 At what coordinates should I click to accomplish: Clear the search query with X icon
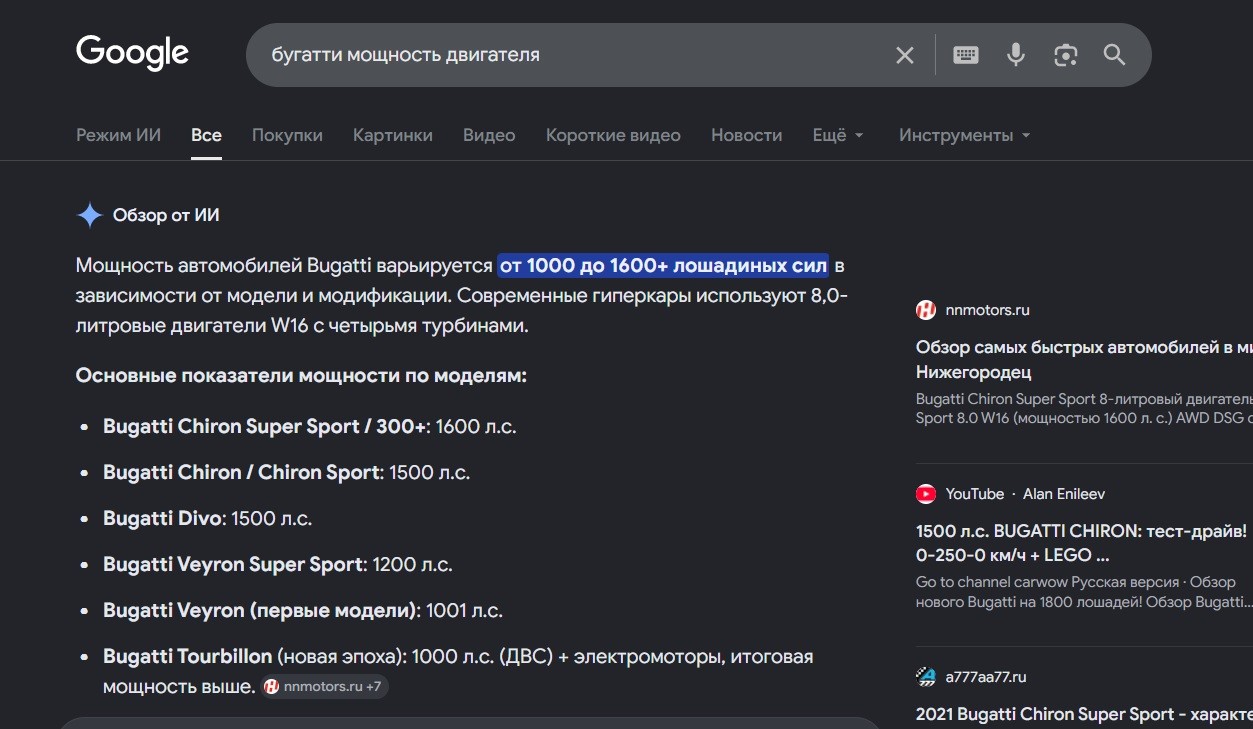(905, 55)
